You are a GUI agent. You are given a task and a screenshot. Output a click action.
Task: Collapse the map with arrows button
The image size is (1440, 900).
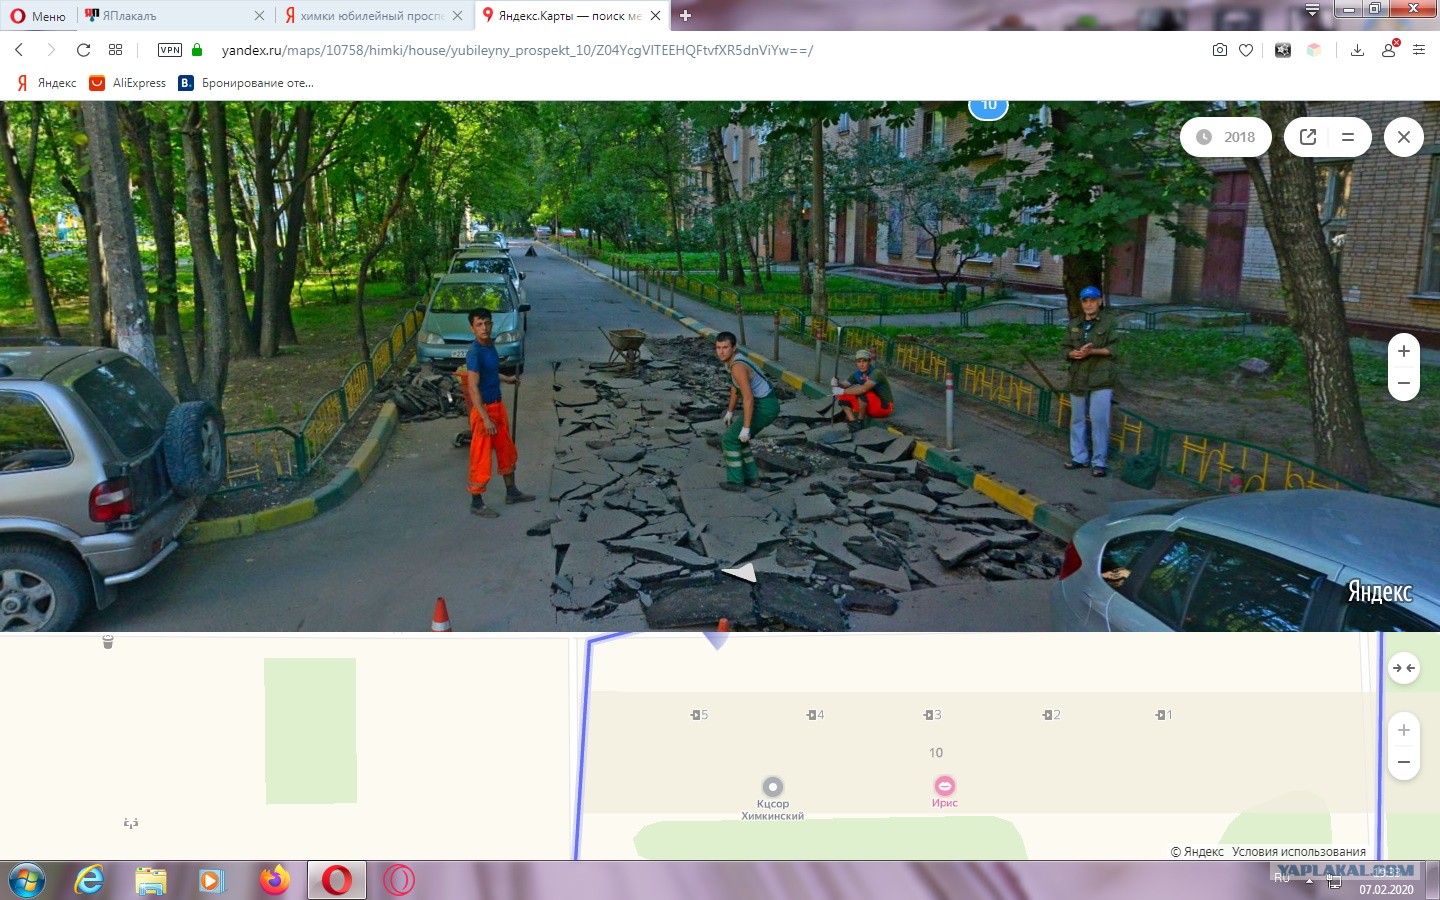coord(1404,668)
